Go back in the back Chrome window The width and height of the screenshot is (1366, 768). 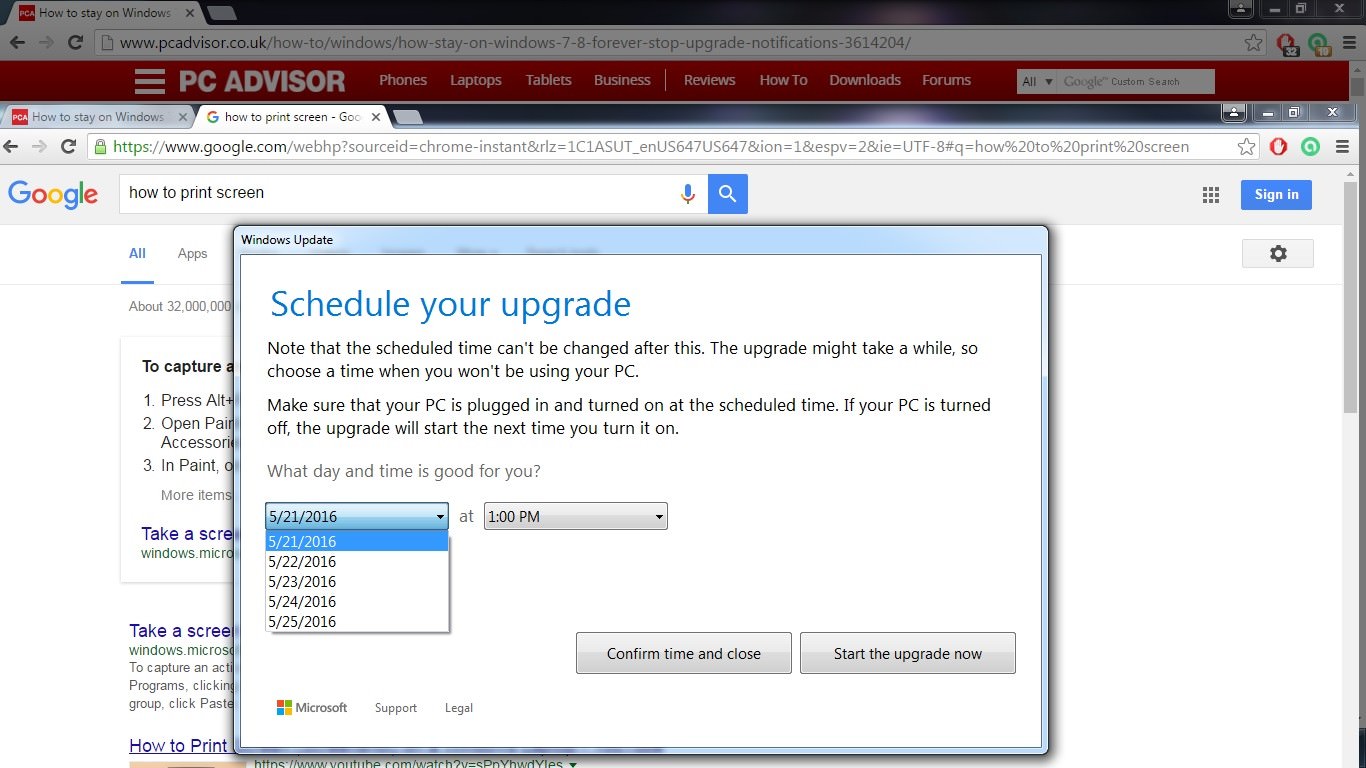point(17,42)
